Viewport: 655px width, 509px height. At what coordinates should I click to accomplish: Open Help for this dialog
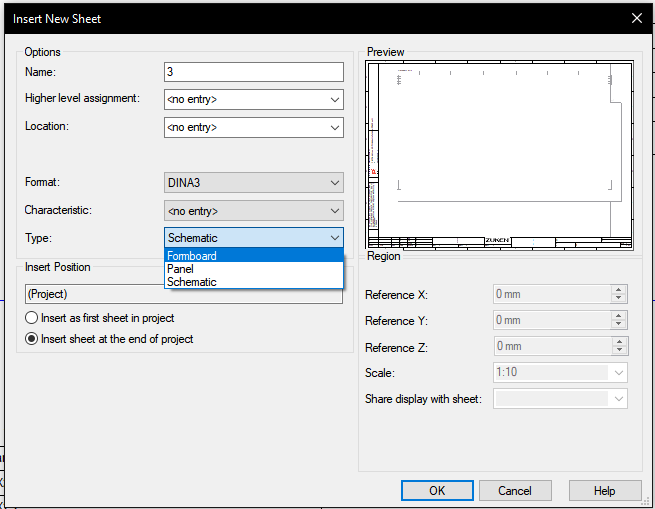tap(605, 491)
